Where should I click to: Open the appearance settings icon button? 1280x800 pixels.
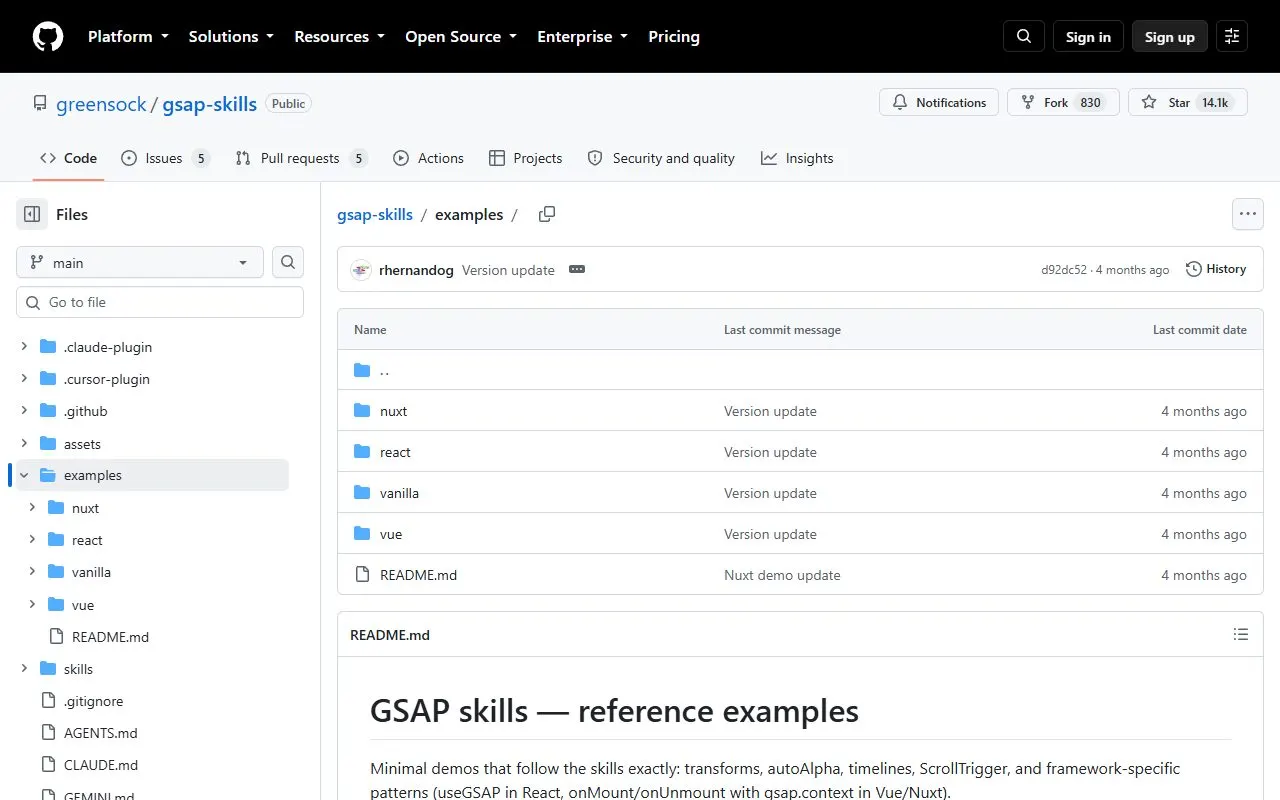click(1232, 37)
